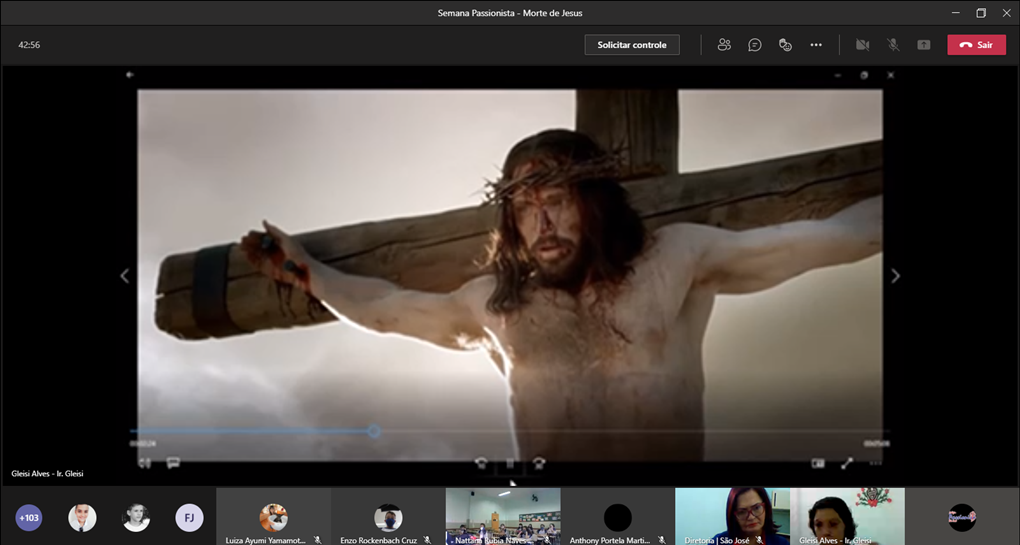Click the back arrow above shared video
The height and width of the screenshot is (545, 1020).
(x=130, y=75)
